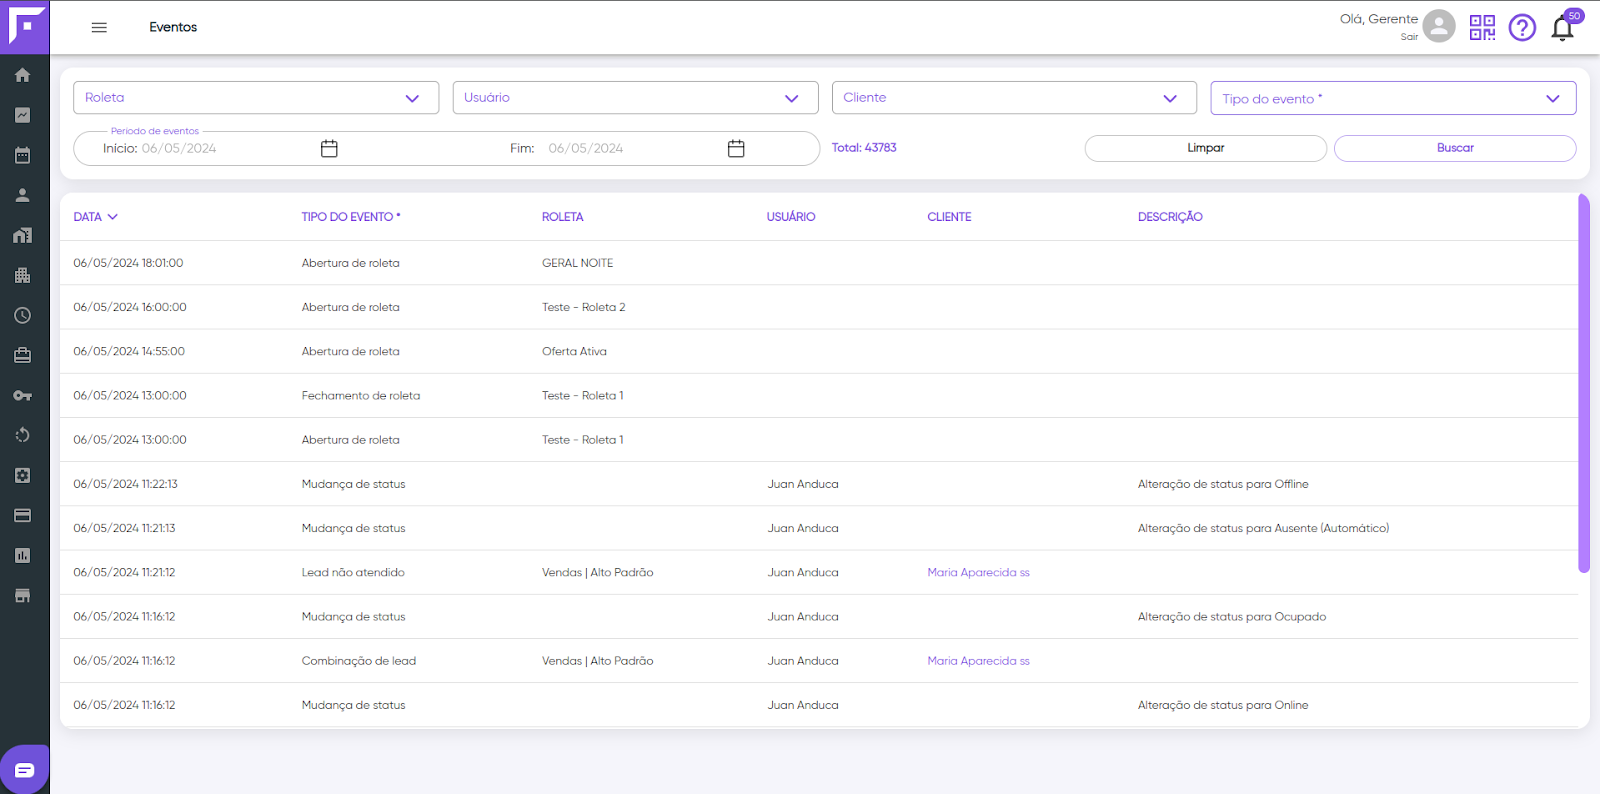Open the chat support bubble
Screen dimensions: 1600x794
(25, 769)
